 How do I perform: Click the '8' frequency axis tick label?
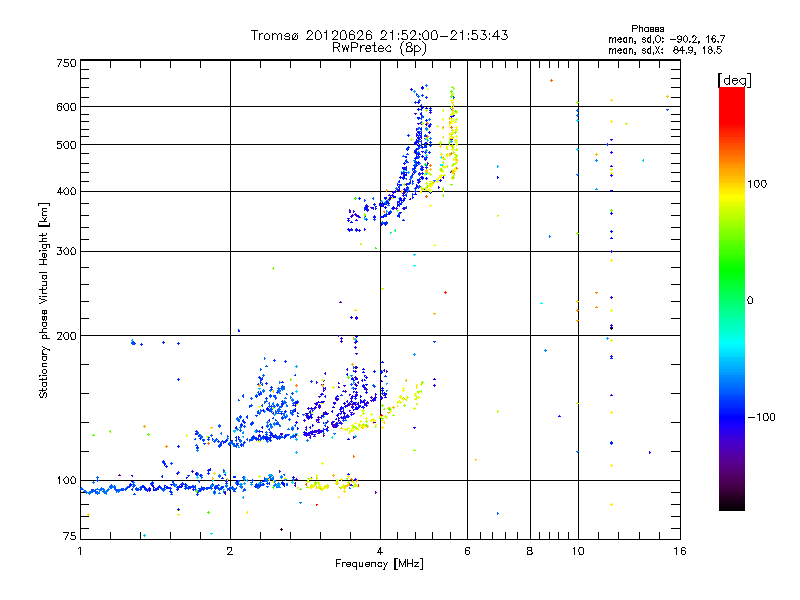click(530, 551)
